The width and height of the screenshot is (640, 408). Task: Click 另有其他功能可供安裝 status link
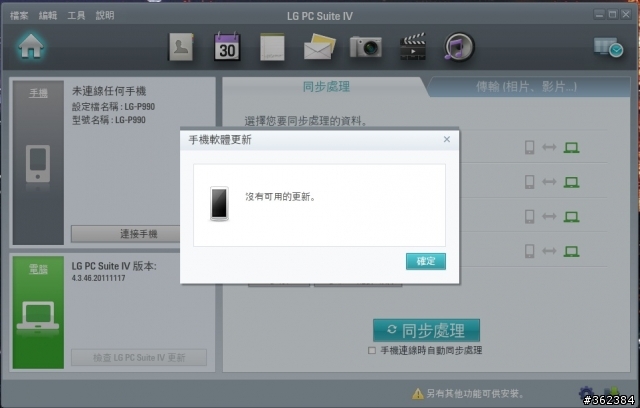tap(475, 393)
